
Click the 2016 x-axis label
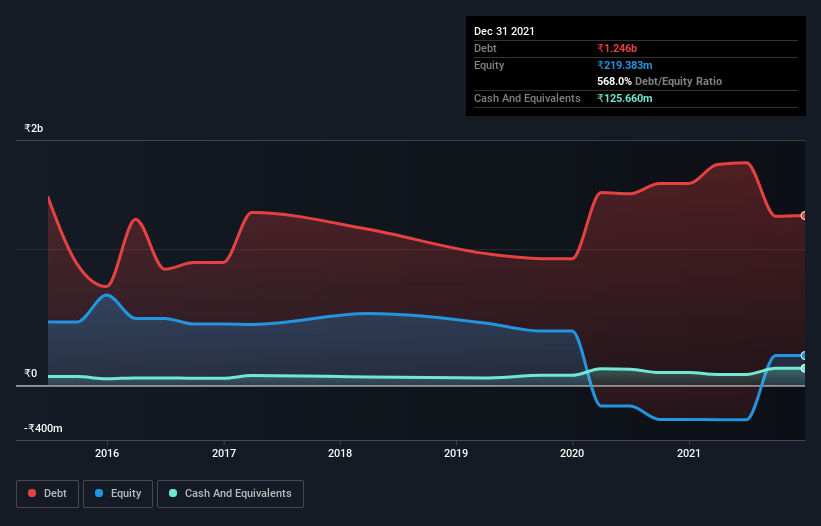107,453
